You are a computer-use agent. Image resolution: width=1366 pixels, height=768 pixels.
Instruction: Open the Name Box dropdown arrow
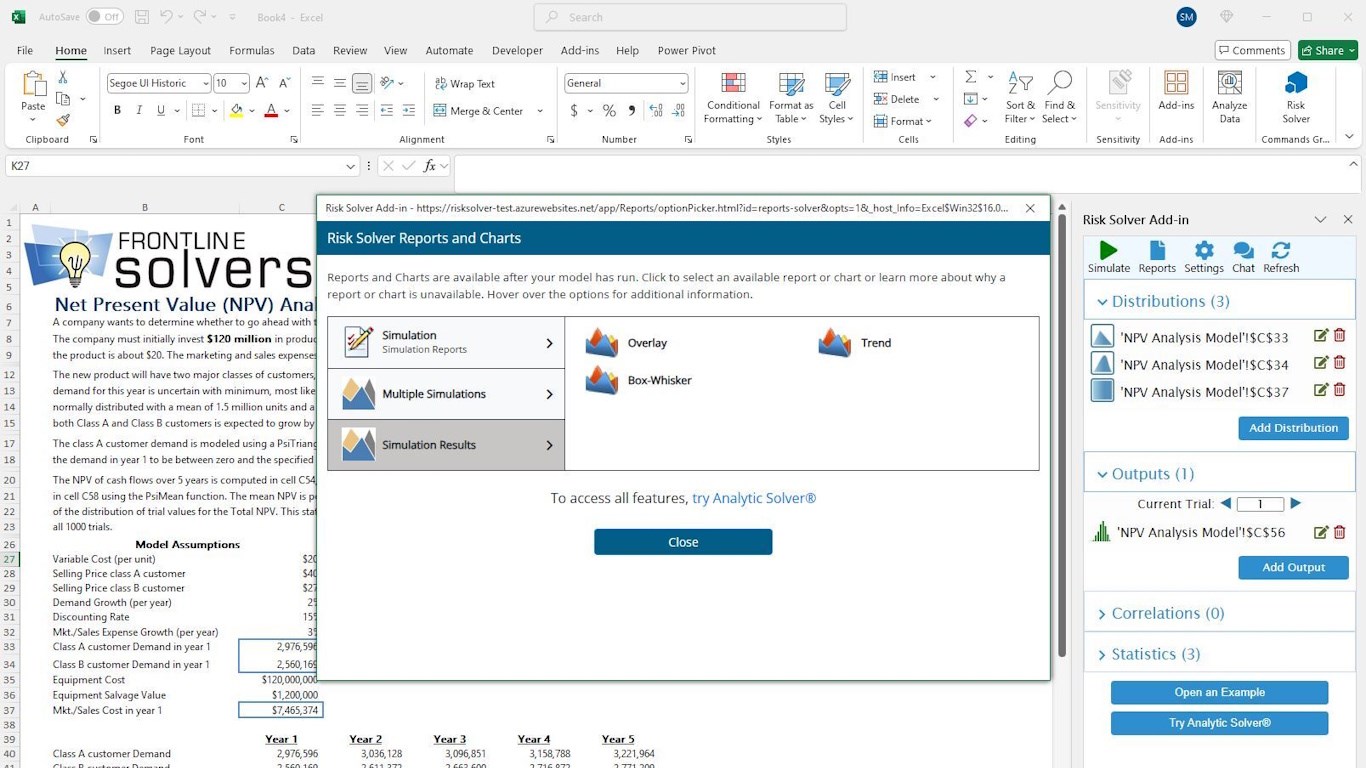pyautogui.click(x=351, y=166)
